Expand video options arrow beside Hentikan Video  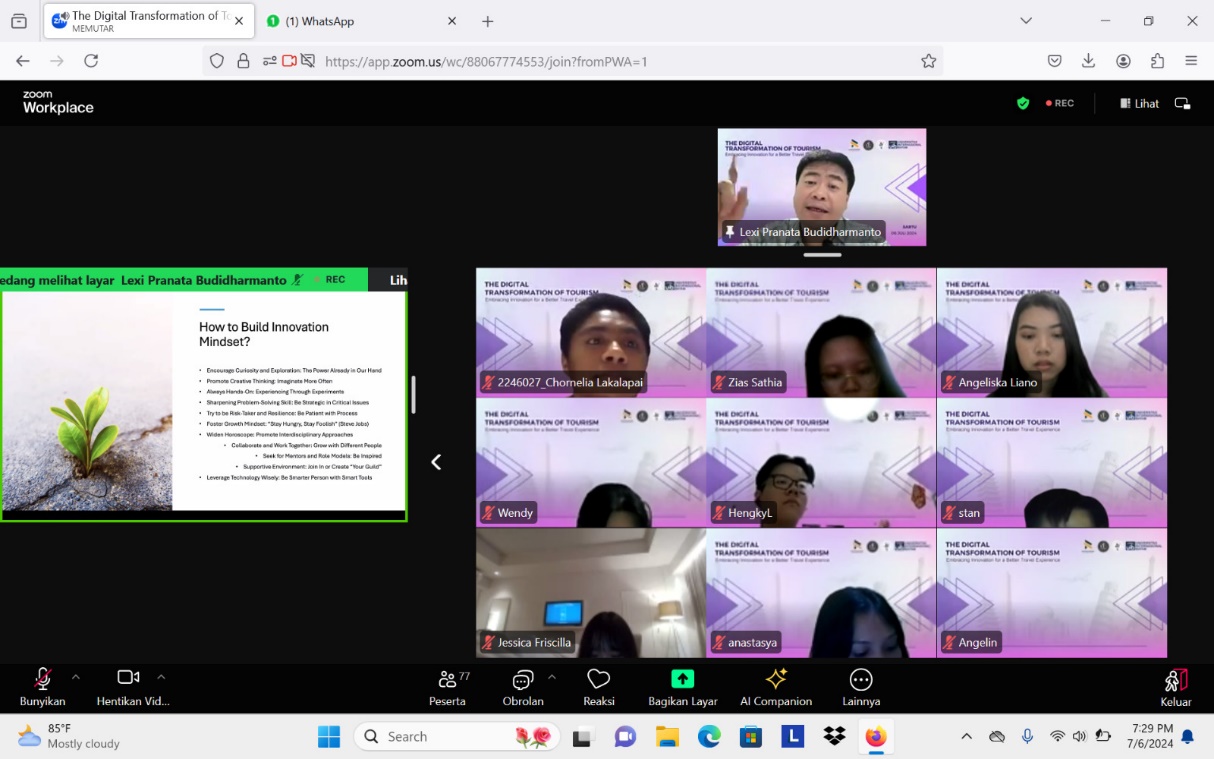point(161,677)
